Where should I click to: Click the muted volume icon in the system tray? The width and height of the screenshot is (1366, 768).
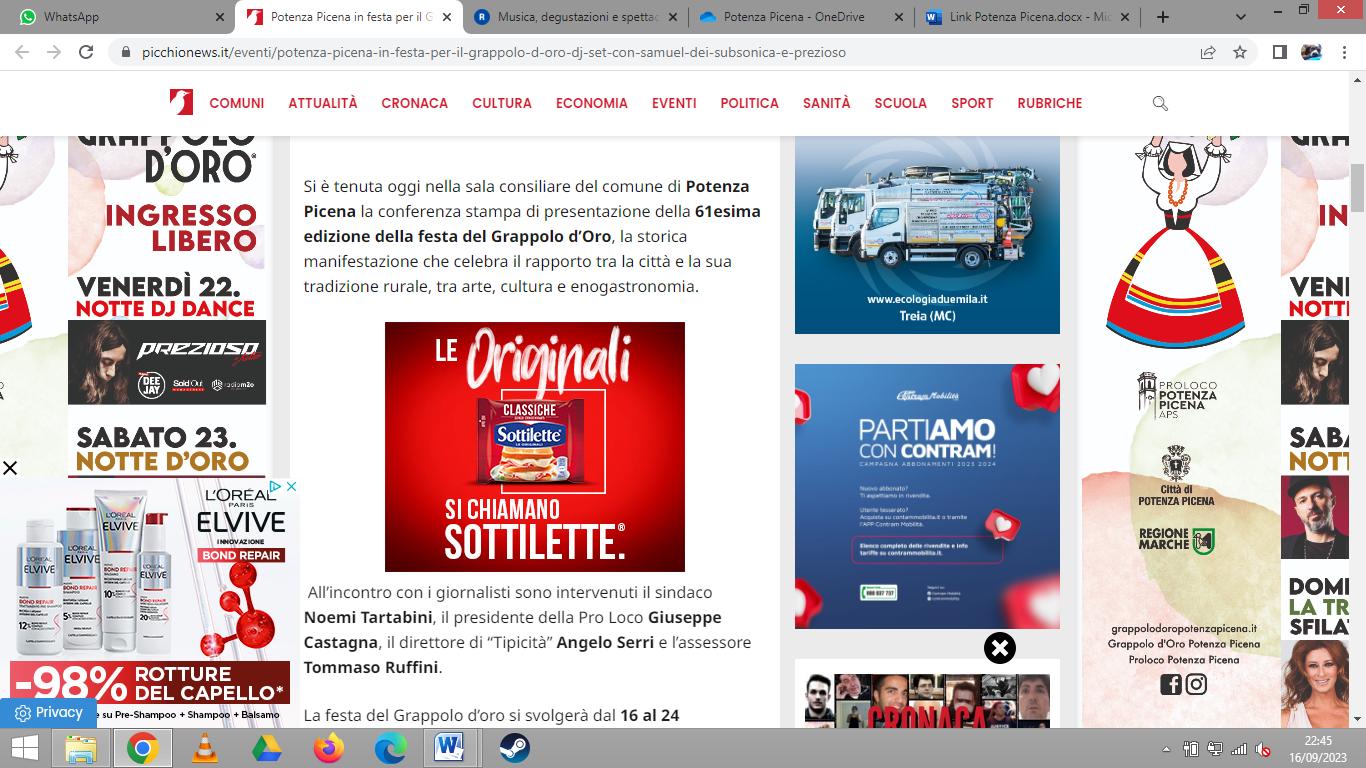click(x=1263, y=749)
